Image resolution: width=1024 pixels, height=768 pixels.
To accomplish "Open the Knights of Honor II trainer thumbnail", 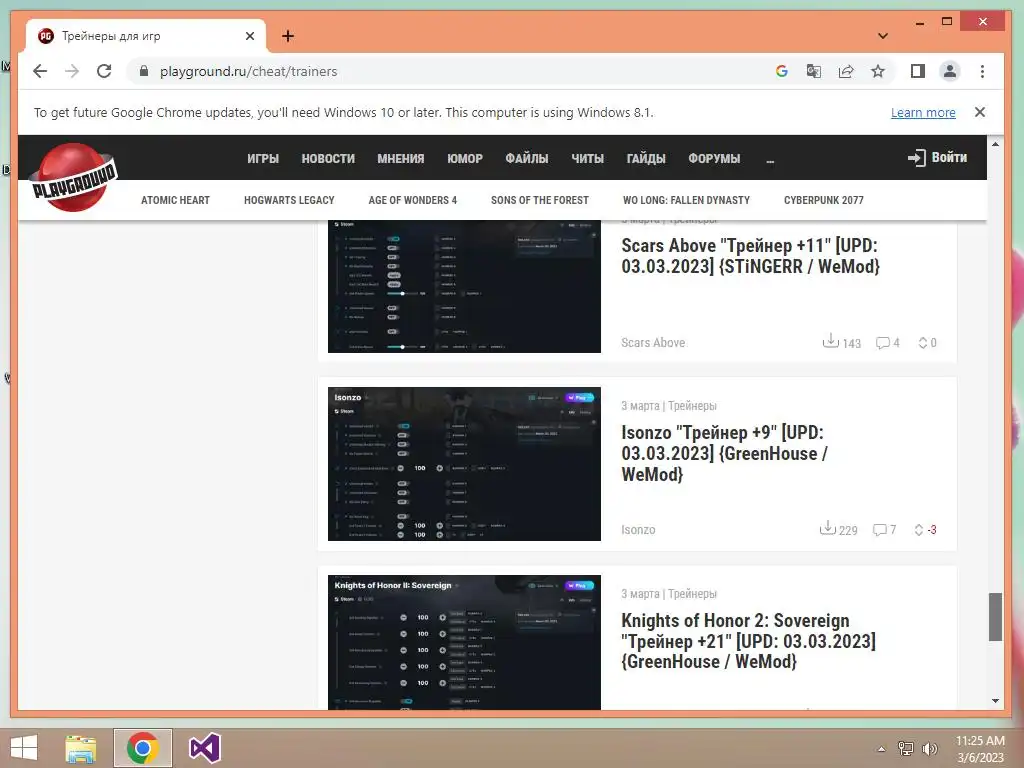I will [x=464, y=643].
